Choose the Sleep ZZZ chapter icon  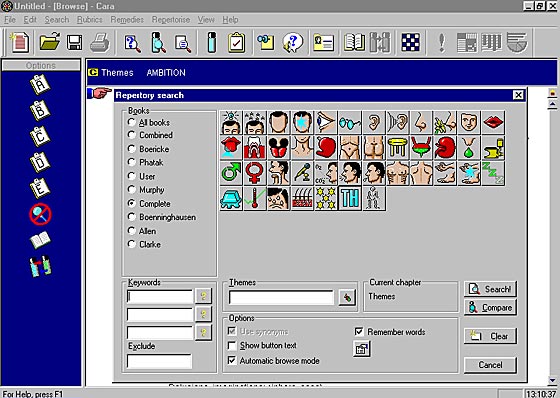coord(493,173)
